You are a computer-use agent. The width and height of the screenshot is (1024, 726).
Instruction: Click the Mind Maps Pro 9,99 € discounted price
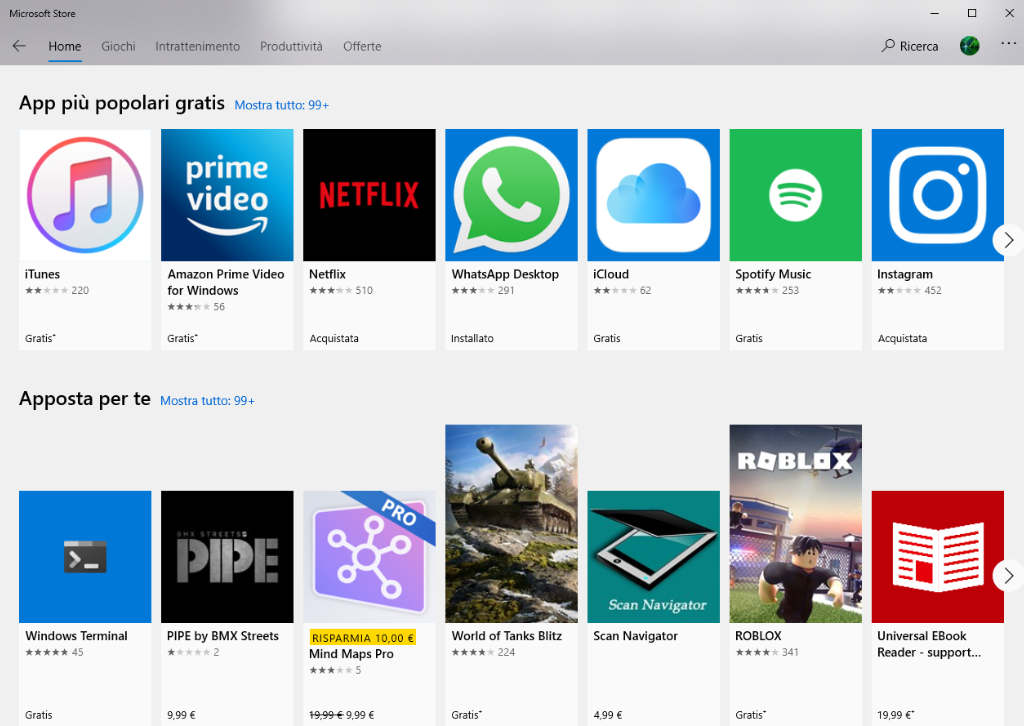[x=360, y=715]
